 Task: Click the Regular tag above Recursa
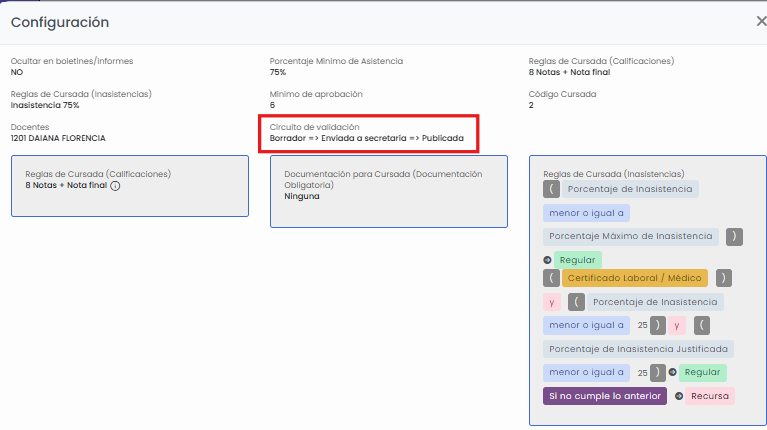(702, 372)
